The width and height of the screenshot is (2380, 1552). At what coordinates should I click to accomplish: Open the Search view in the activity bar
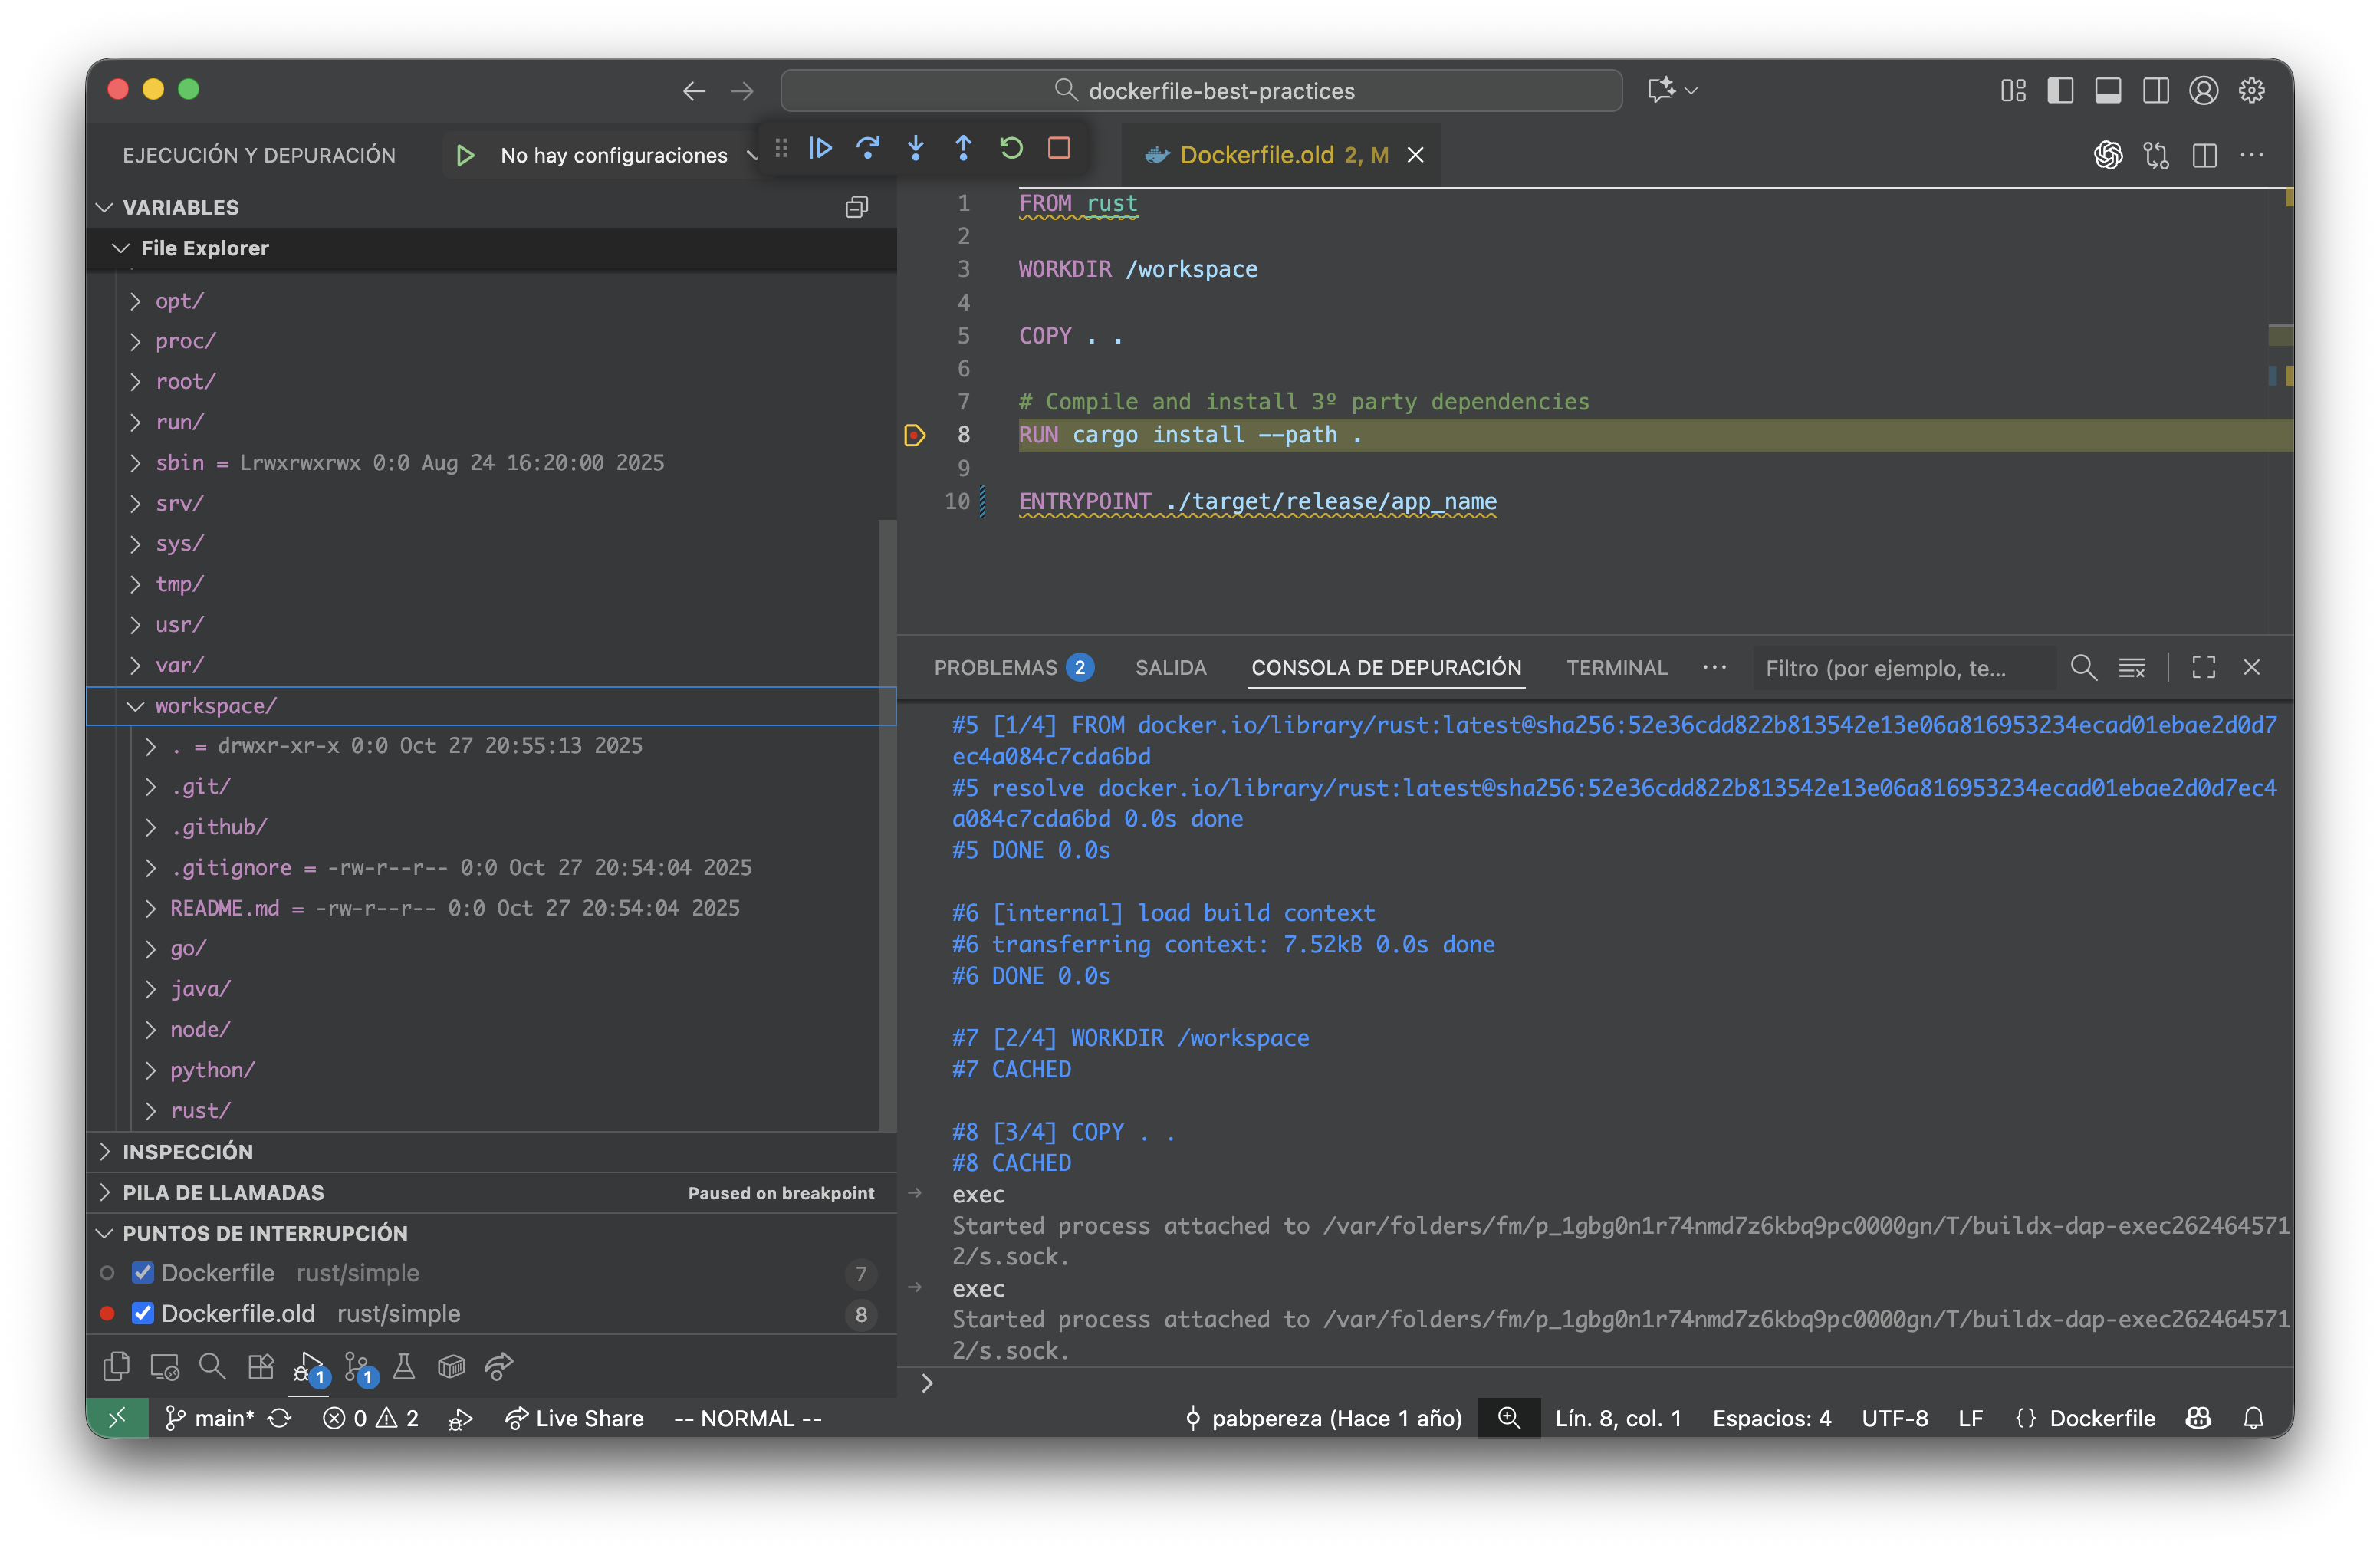click(212, 1367)
